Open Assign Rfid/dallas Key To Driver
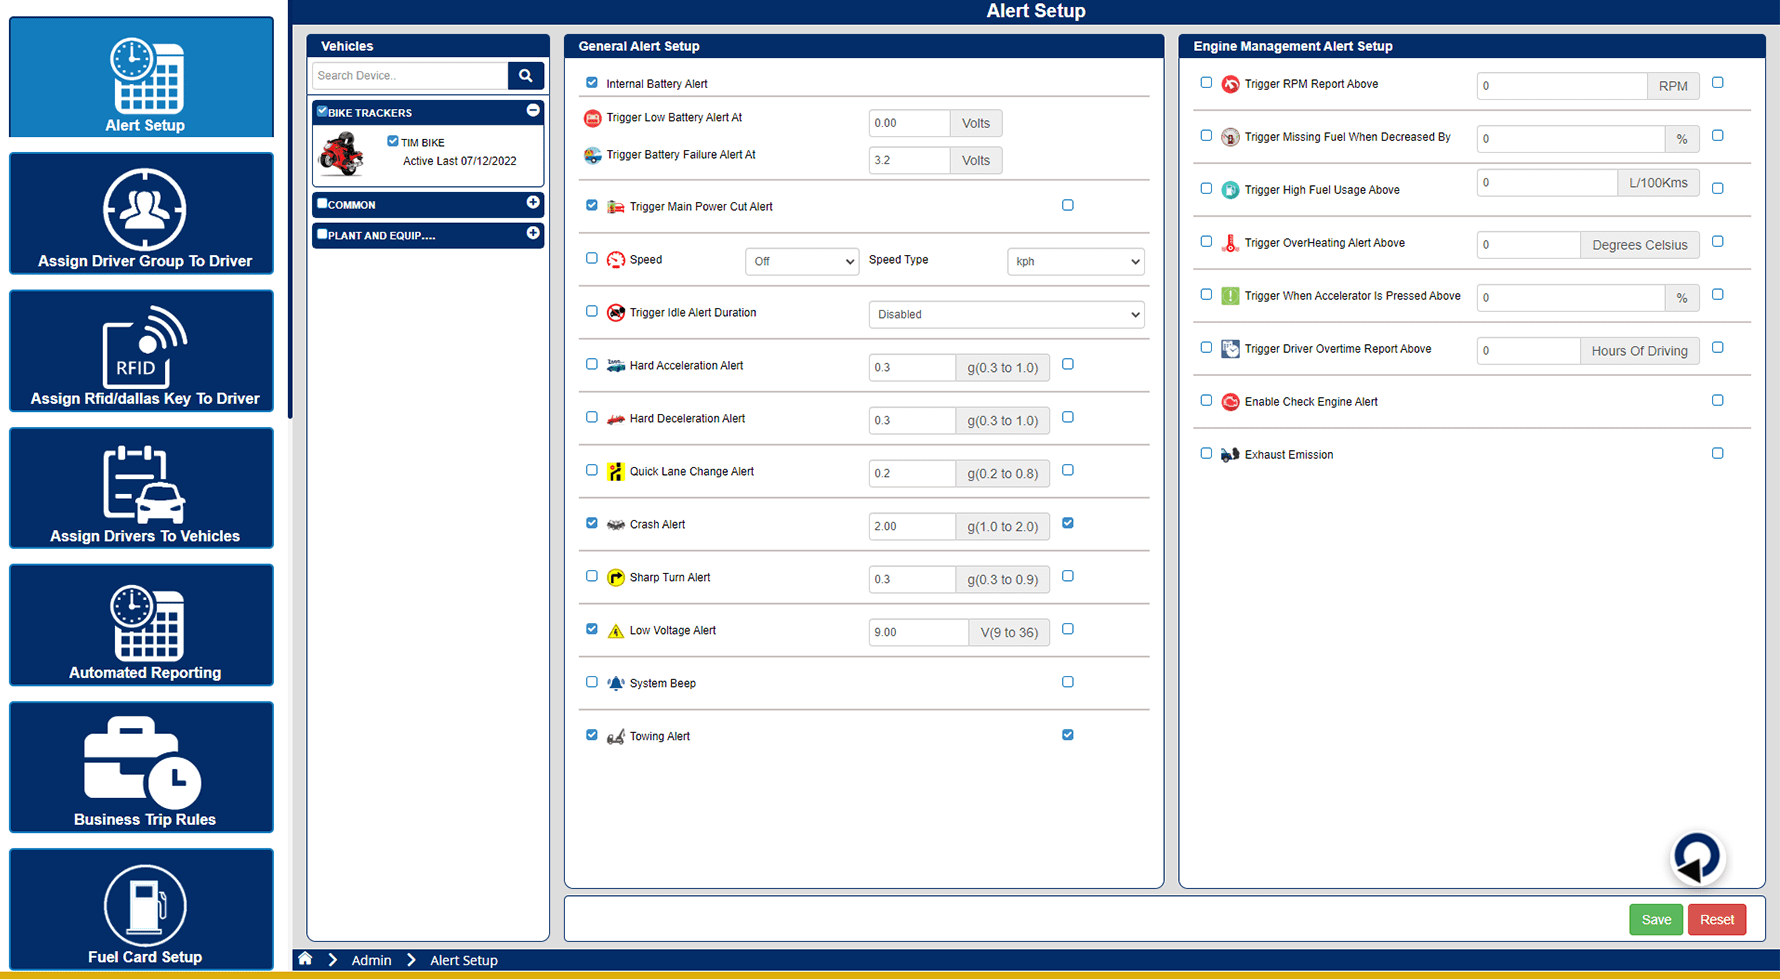Screen dimensions: 1780x980 tap(141, 351)
